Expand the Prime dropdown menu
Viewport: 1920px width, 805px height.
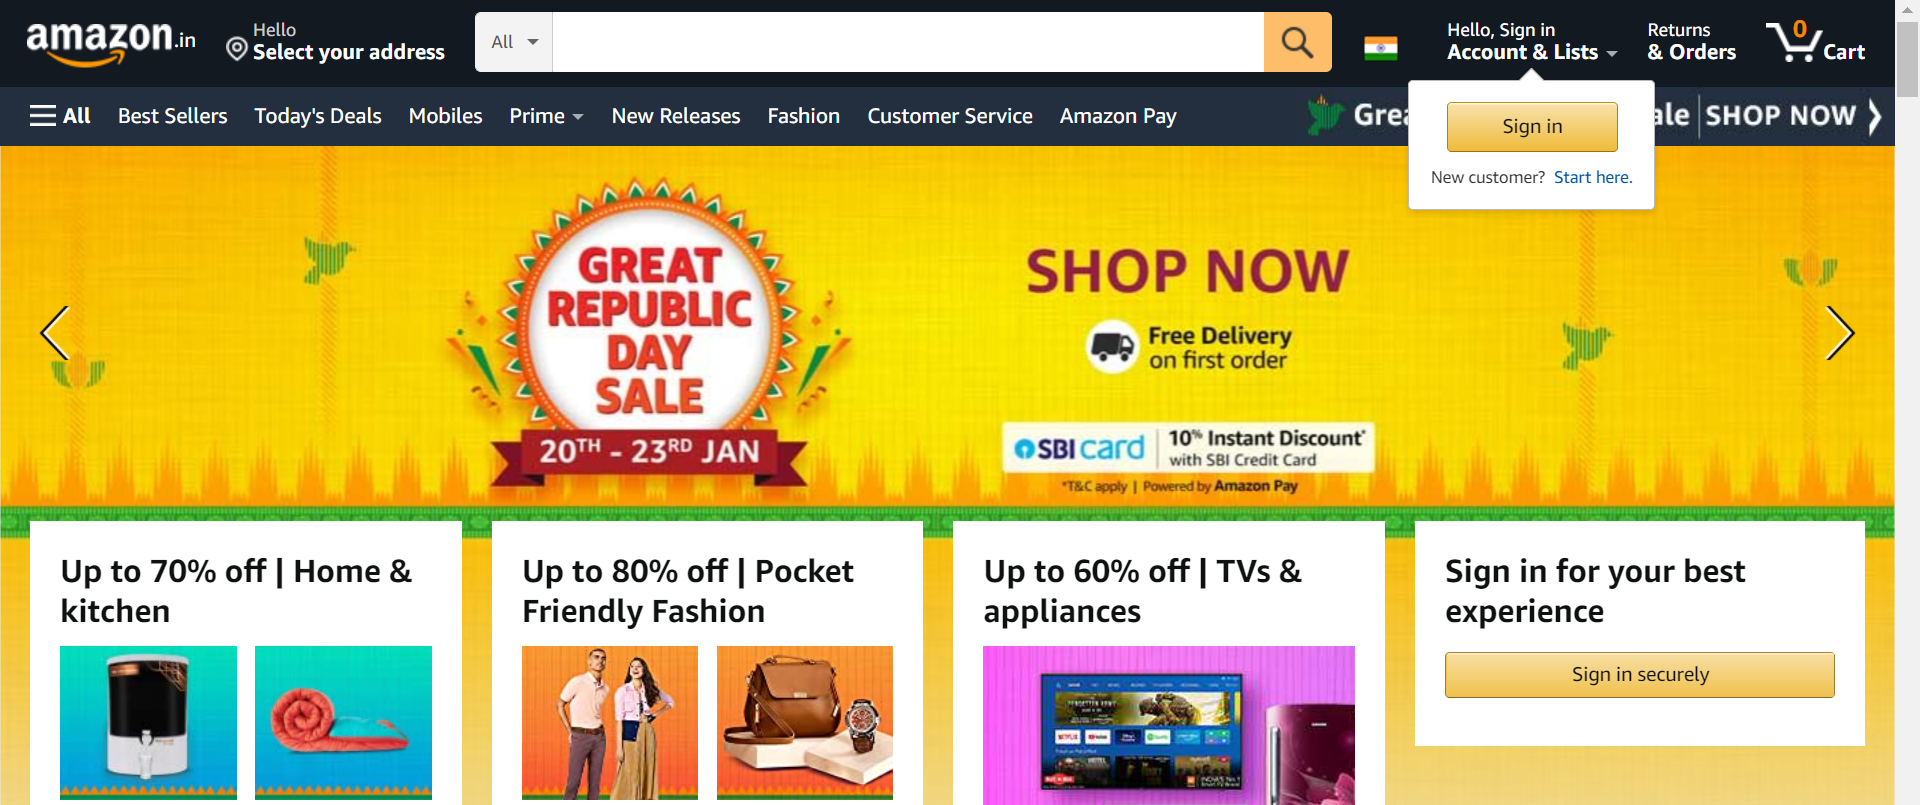click(x=546, y=116)
